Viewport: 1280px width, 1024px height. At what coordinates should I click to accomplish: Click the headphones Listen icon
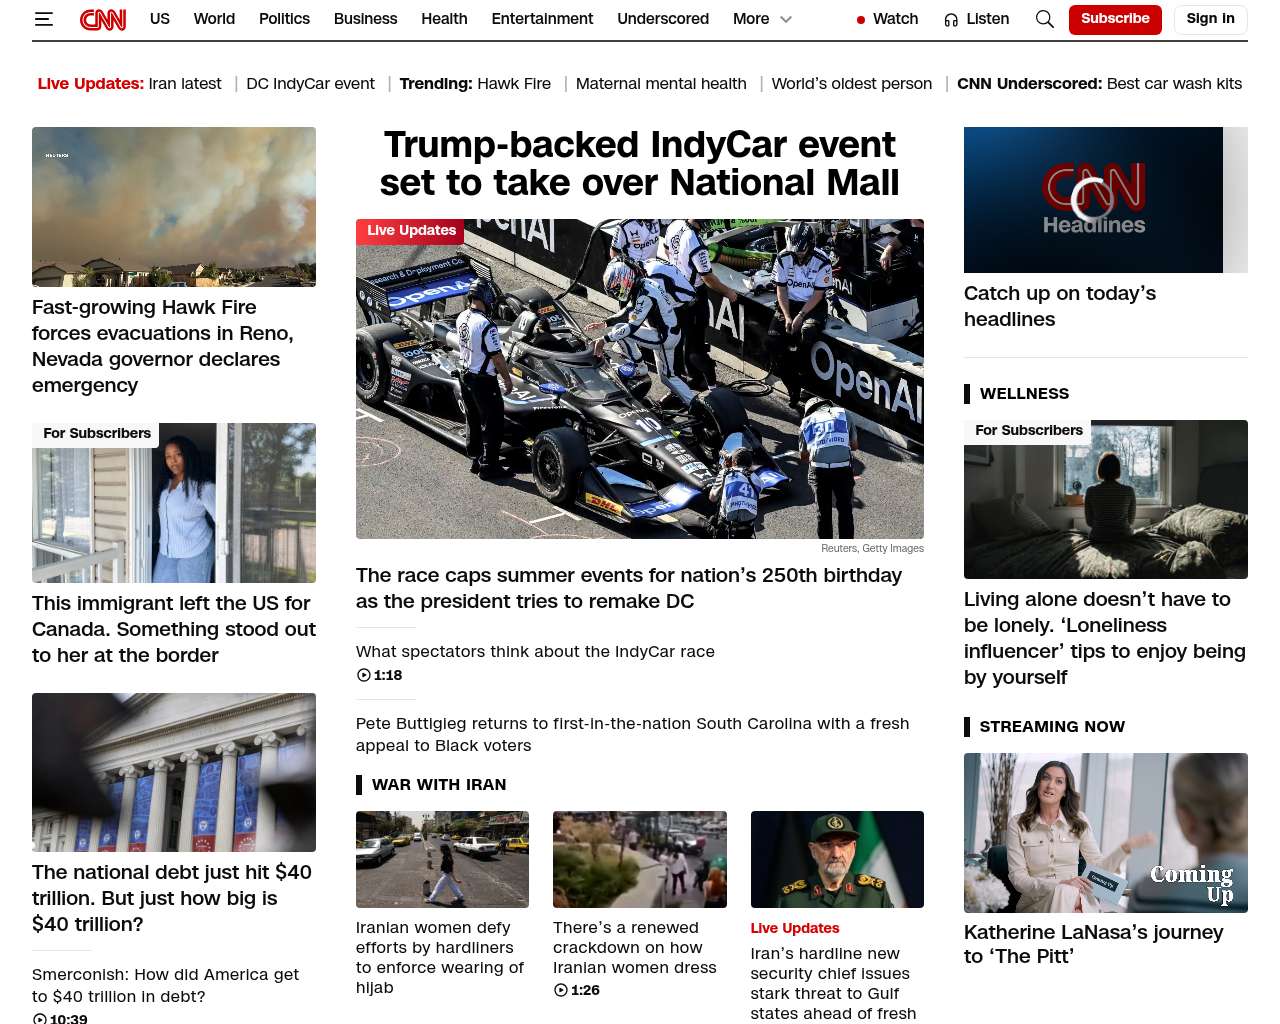tap(951, 20)
